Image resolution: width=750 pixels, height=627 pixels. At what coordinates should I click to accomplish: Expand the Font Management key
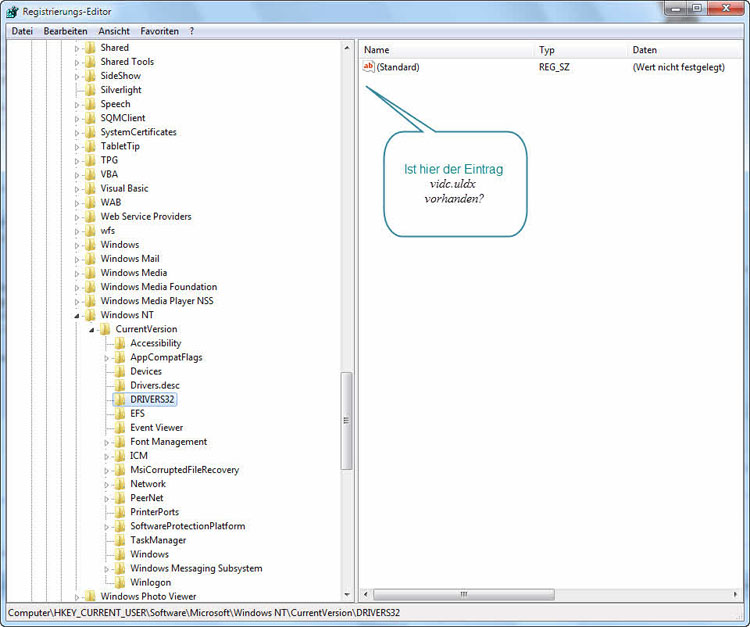tap(106, 442)
